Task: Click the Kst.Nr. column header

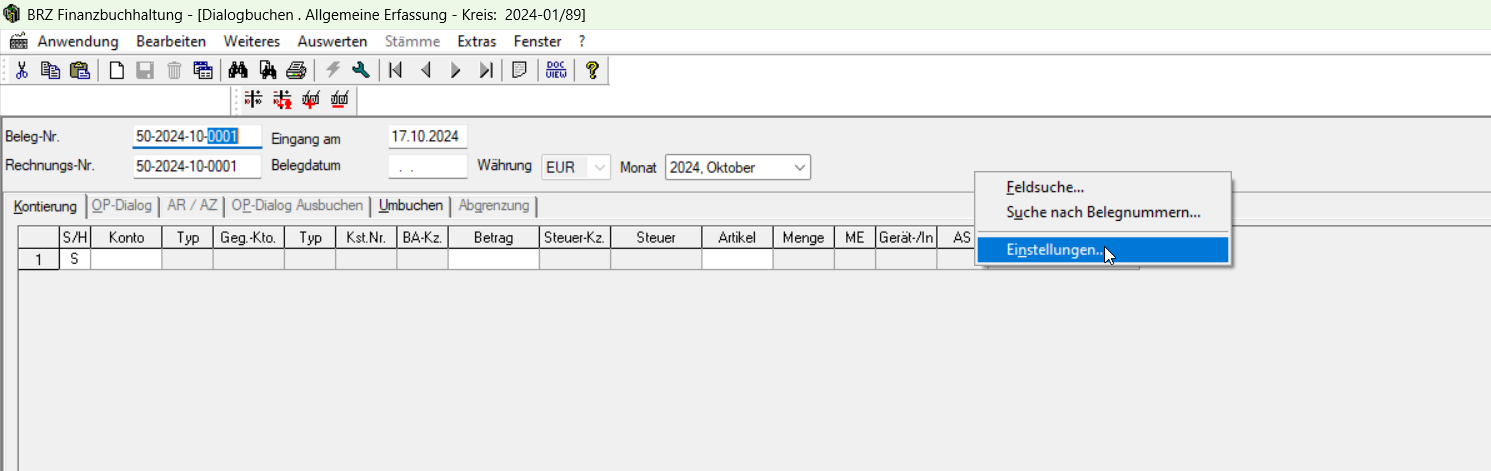Action: [x=366, y=237]
